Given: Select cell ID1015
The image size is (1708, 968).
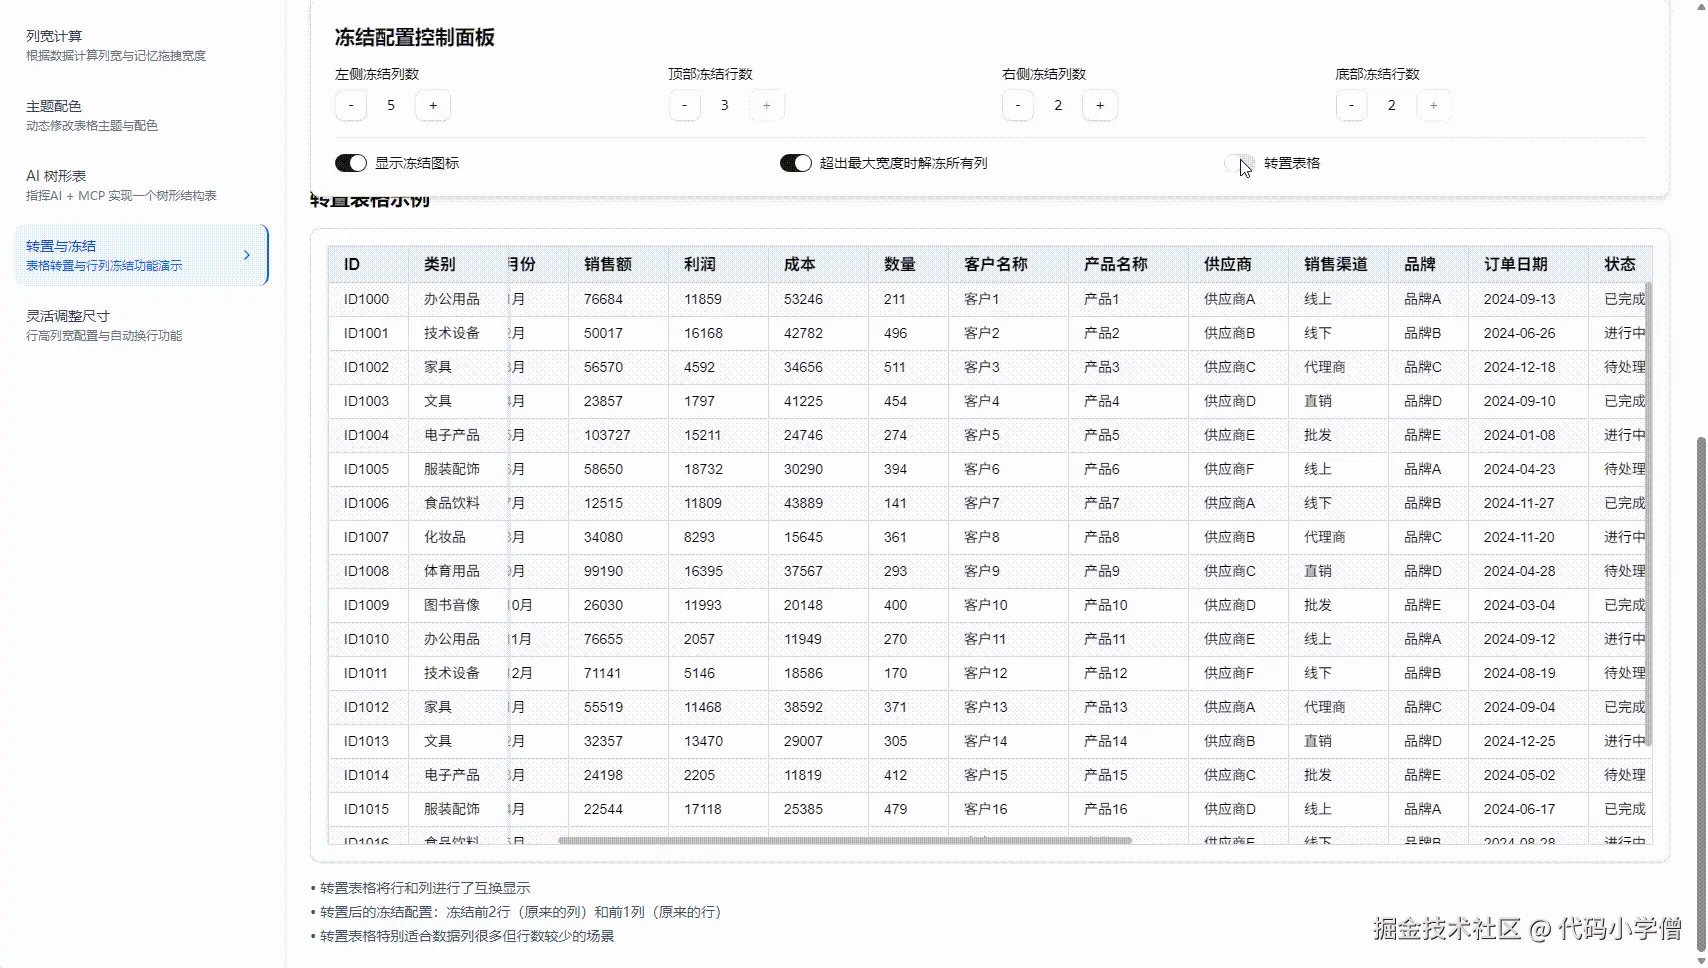Looking at the screenshot, I should (x=368, y=809).
